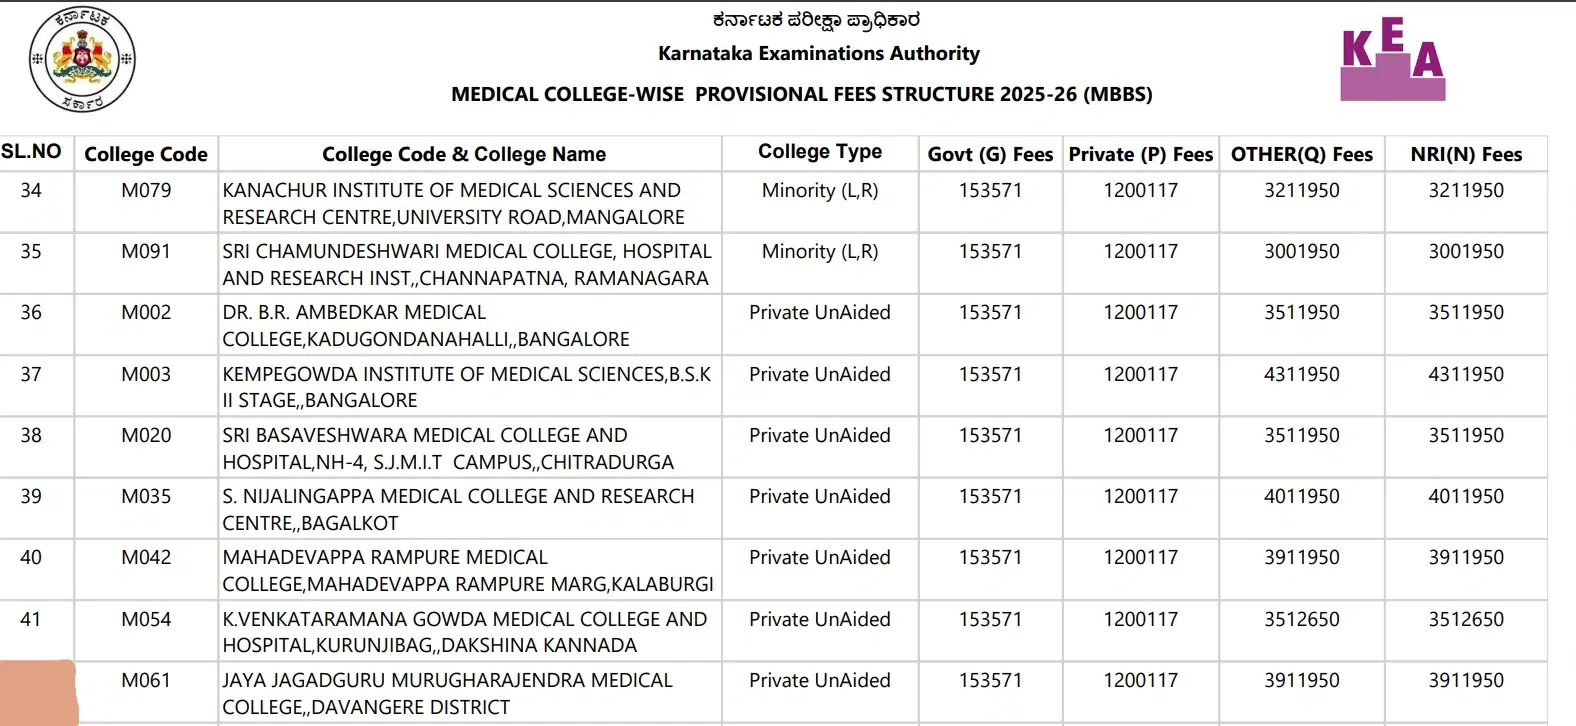The height and width of the screenshot is (726, 1576).
Task: Click the College Code column header
Action: click(x=146, y=154)
